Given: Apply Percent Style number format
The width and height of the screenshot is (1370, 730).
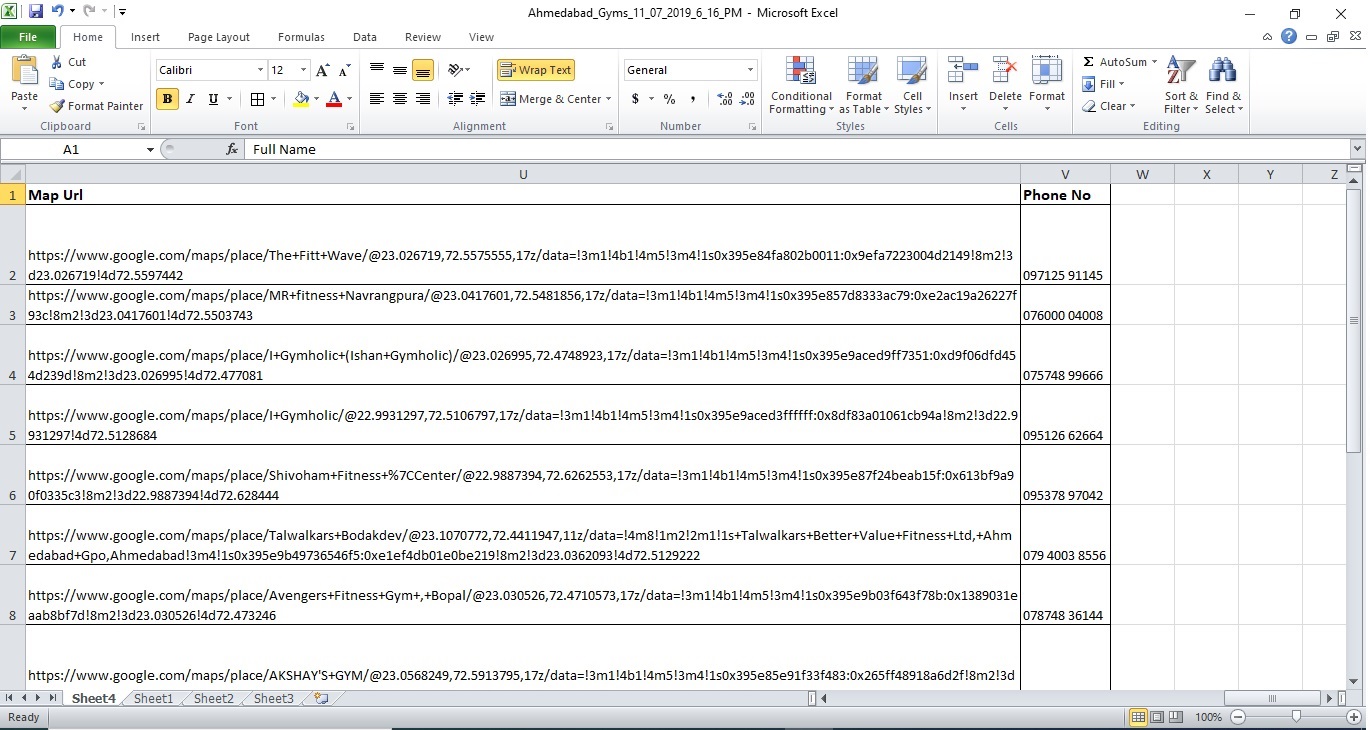Looking at the screenshot, I should pos(669,99).
